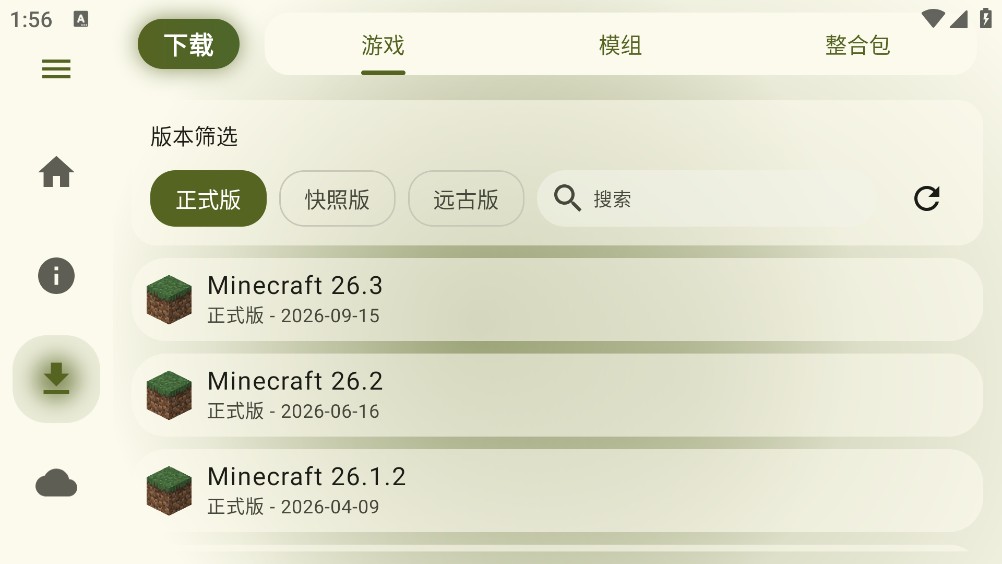The image size is (1002, 564).
Task: Go to the Home page icon
Action: 56,172
